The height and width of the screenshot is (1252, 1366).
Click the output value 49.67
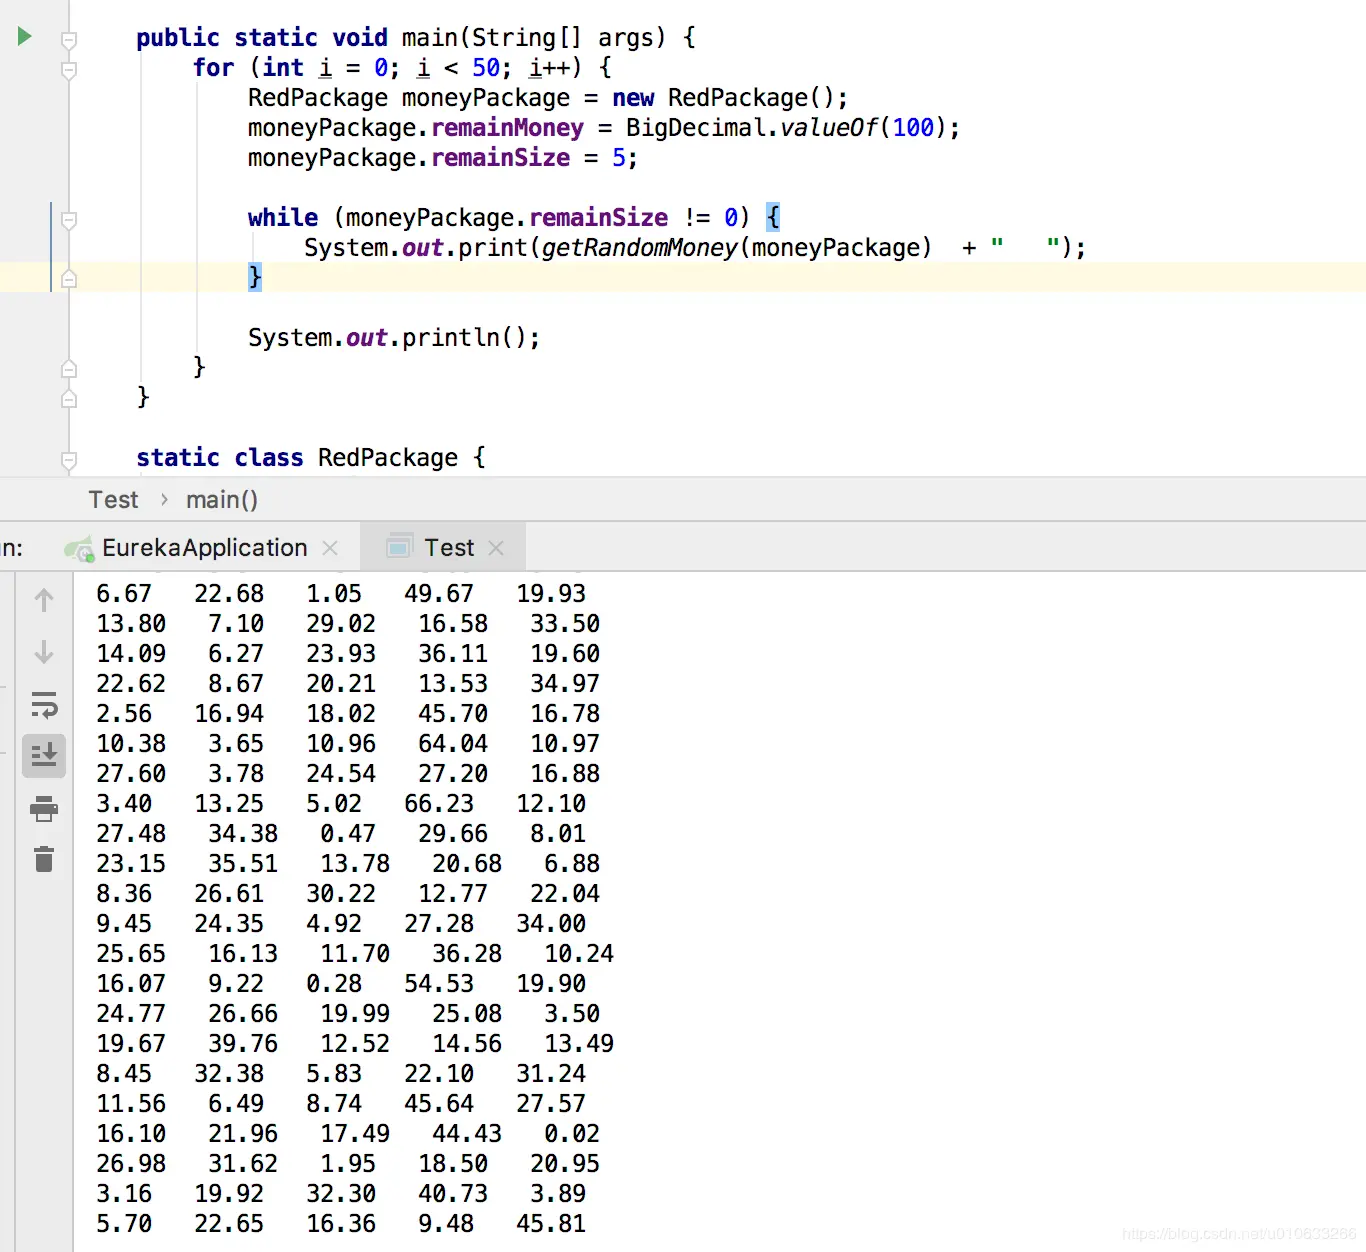click(439, 594)
